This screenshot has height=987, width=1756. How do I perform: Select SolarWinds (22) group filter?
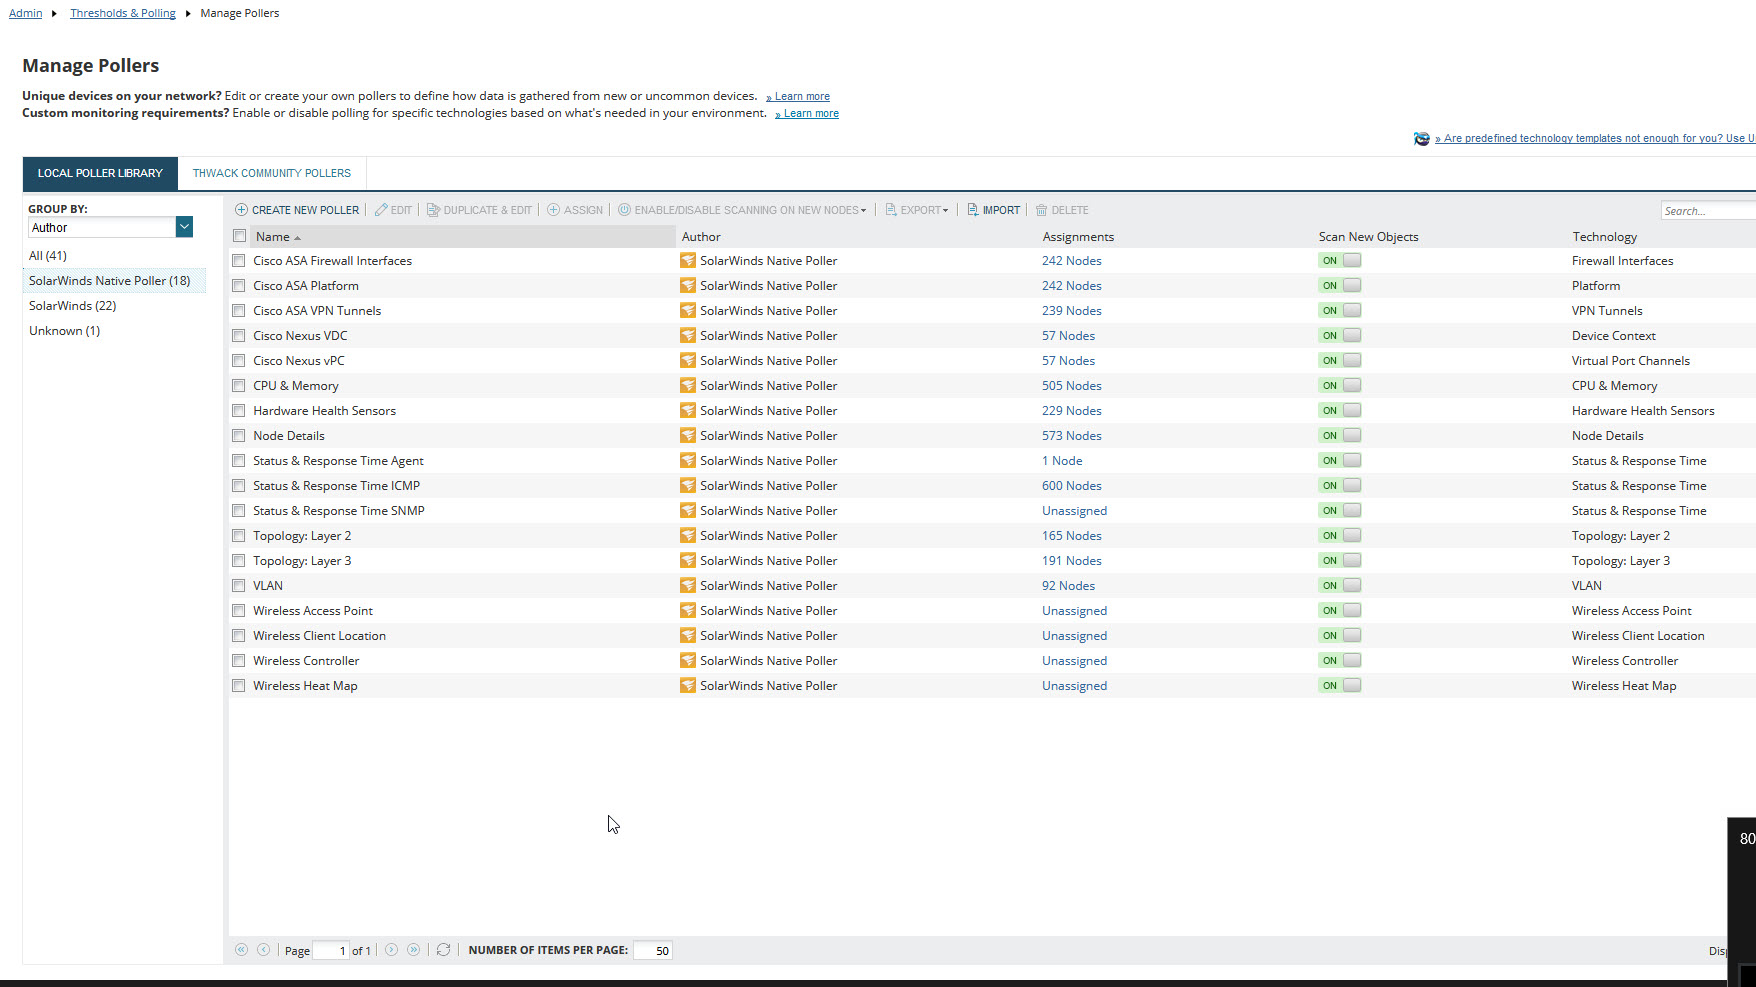(x=73, y=306)
